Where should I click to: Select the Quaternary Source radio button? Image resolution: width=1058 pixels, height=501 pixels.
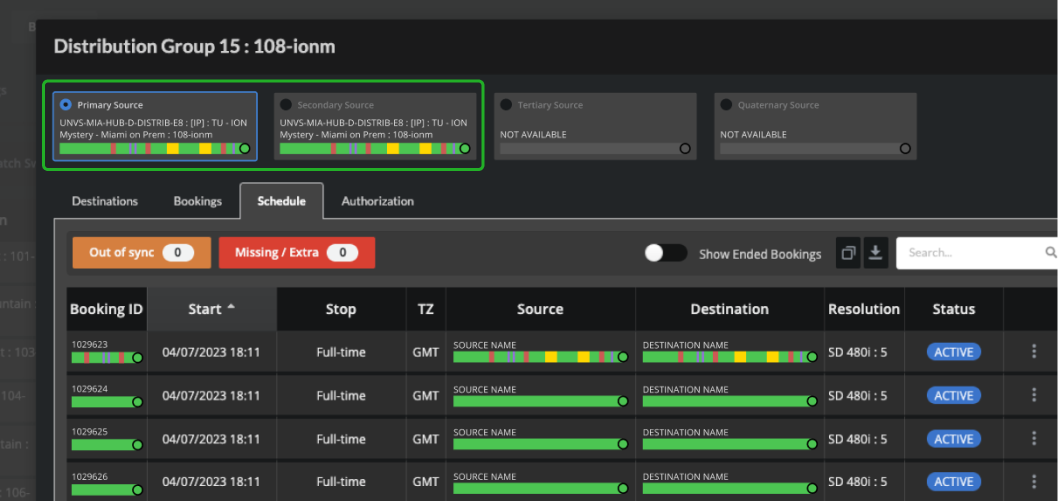pos(726,105)
